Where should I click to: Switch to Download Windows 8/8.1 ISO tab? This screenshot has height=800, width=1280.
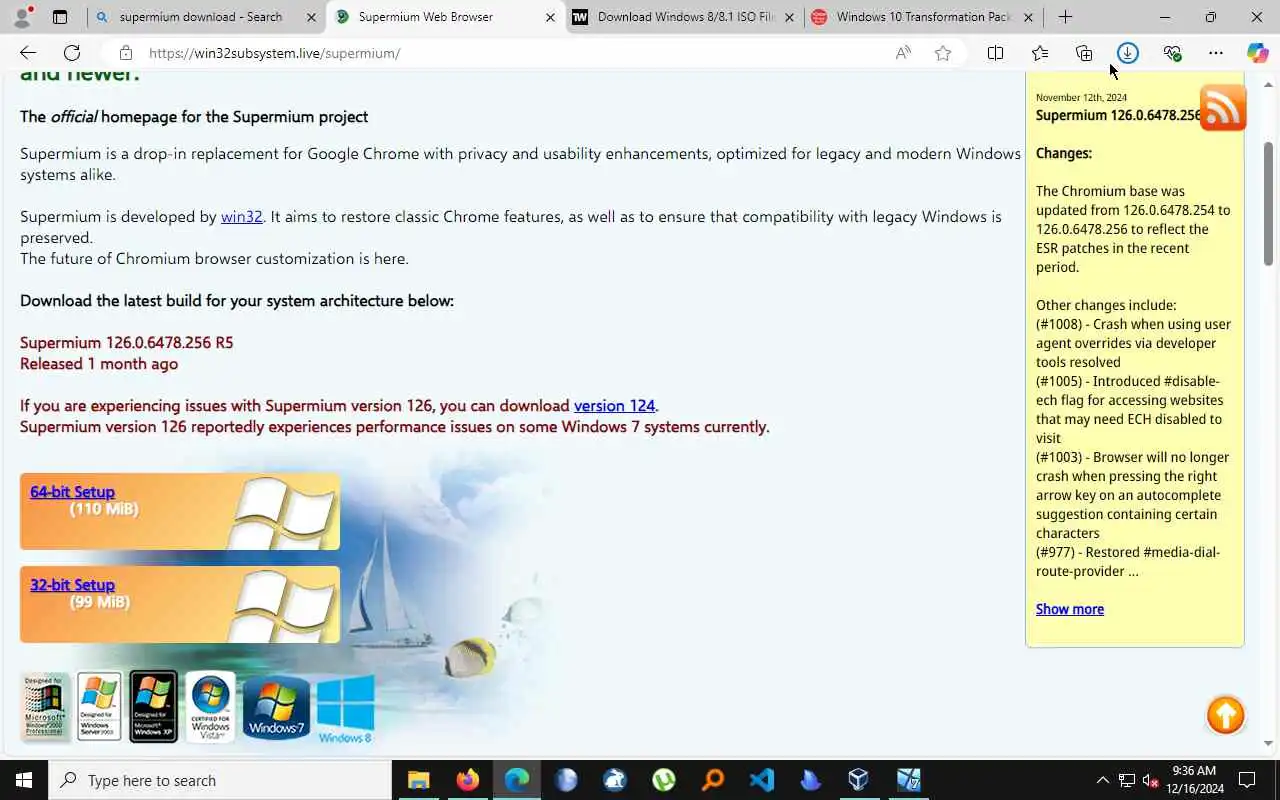tap(686, 17)
